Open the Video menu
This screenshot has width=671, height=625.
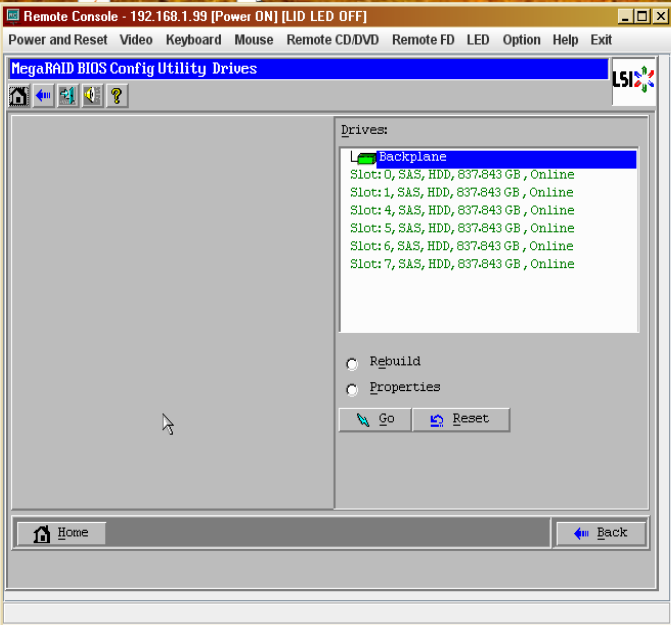tap(136, 40)
